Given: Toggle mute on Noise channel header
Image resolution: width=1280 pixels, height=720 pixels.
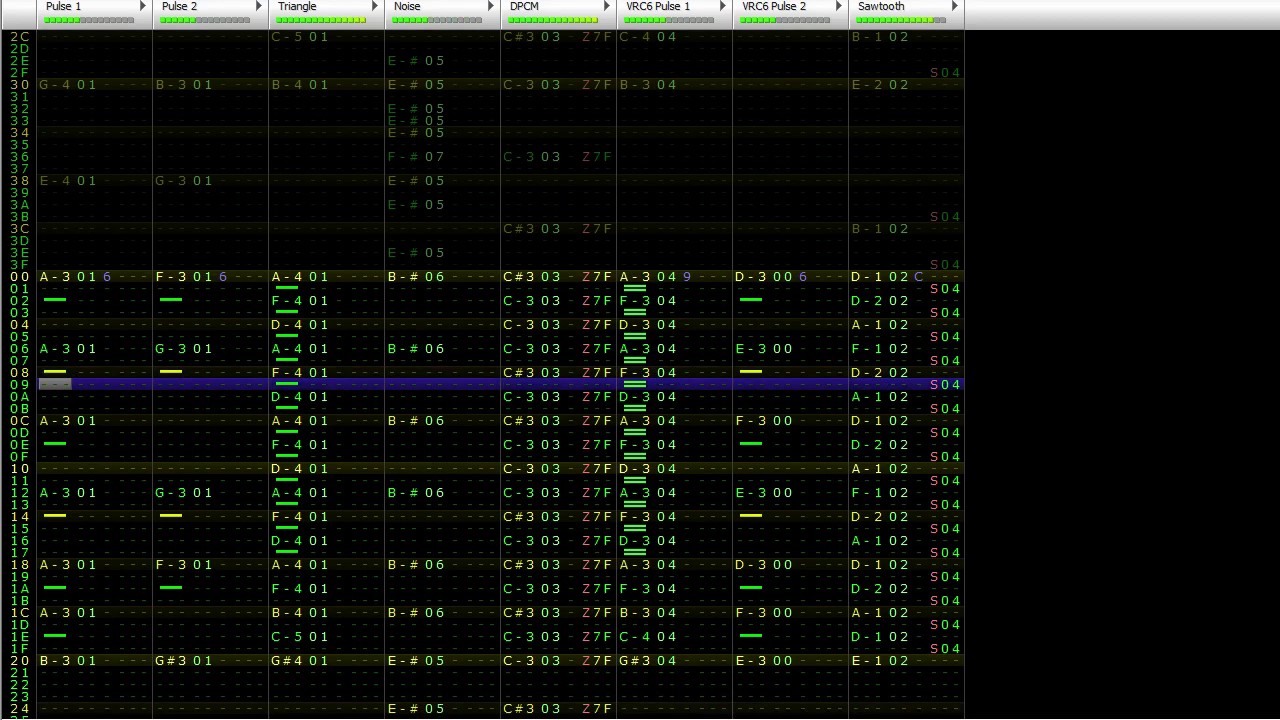Looking at the screenshot, I should (407, 6).
